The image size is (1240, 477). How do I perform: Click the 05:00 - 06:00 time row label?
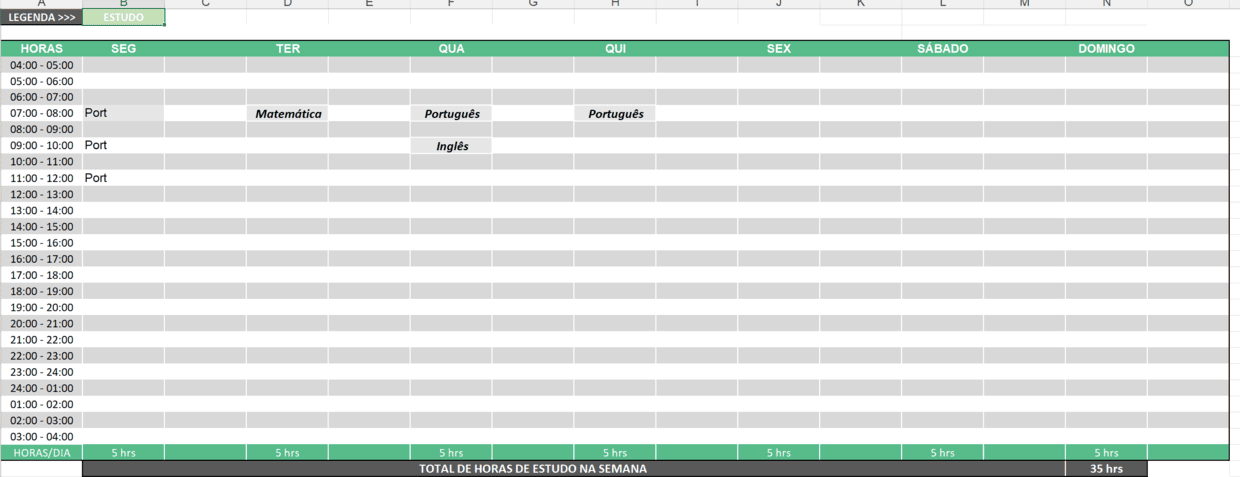tap(42, 81)
